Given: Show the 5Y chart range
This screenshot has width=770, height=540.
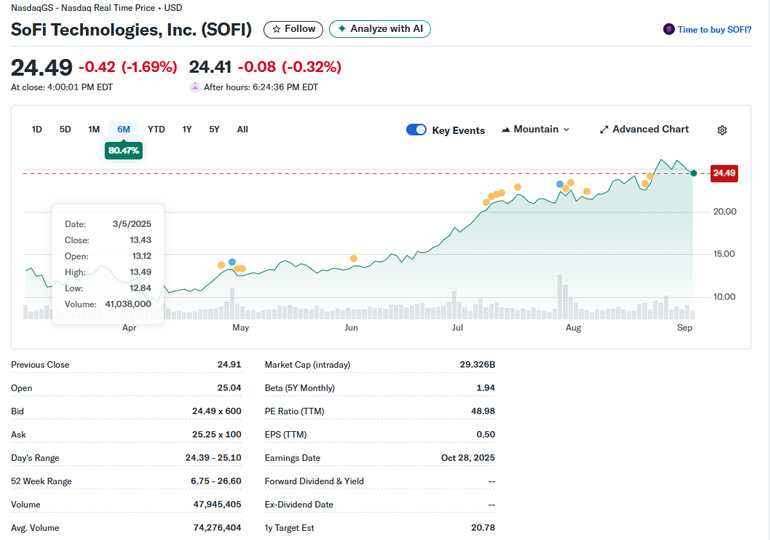Looking at the screenshot, I should click(x=214, y=129).
